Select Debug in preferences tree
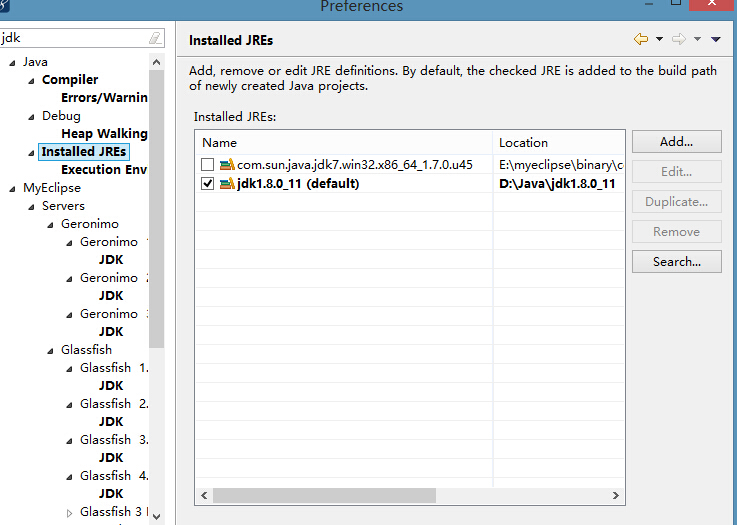 click(x=61, y=116)
